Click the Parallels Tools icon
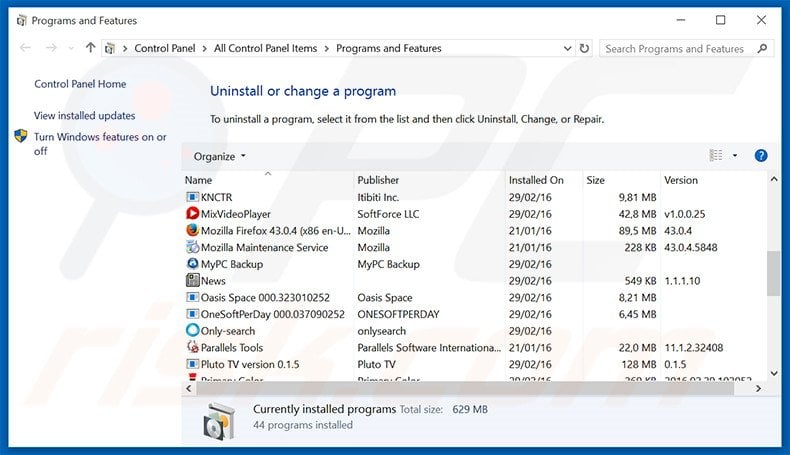The height and width of the screenshot is (455, 790). [x=192, y=347]
